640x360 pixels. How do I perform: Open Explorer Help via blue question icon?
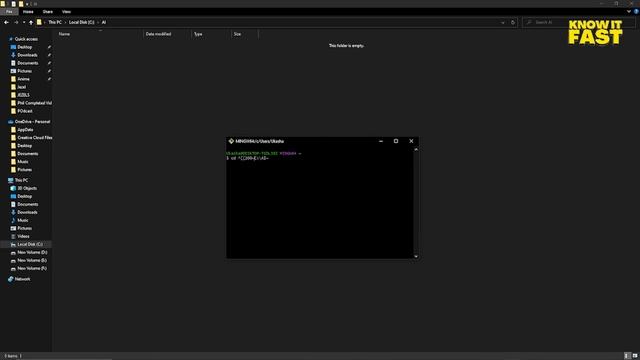[x=636, y=12]
